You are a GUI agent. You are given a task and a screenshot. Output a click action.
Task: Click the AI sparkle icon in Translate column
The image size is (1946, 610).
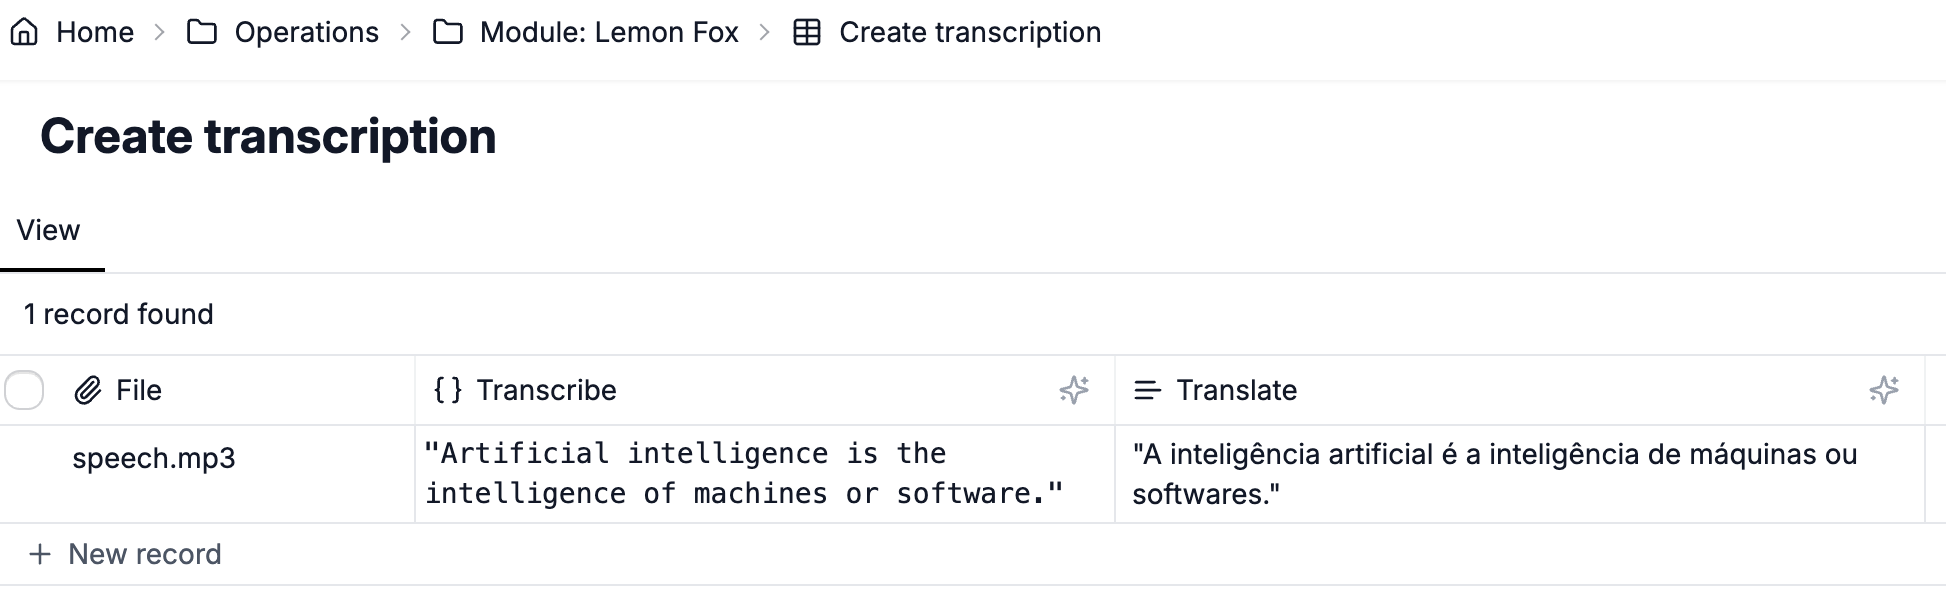(x=1884, y=390)
